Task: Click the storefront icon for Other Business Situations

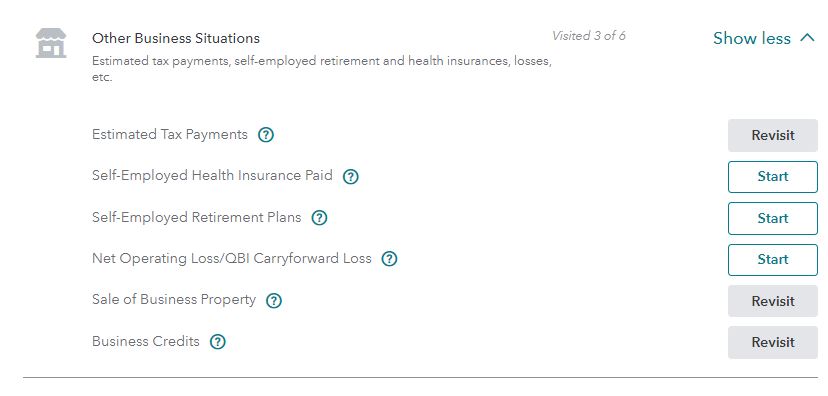Action: (x=51, y=43)
